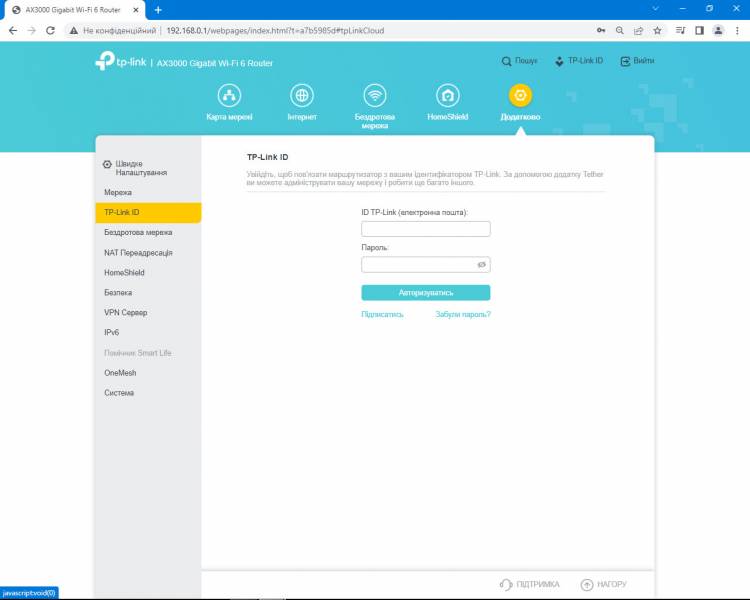Image resolution: width=750 pixels, height=600 pixels.
Task: Click the Підписатись sign-up link
Action: coord(382,314)
